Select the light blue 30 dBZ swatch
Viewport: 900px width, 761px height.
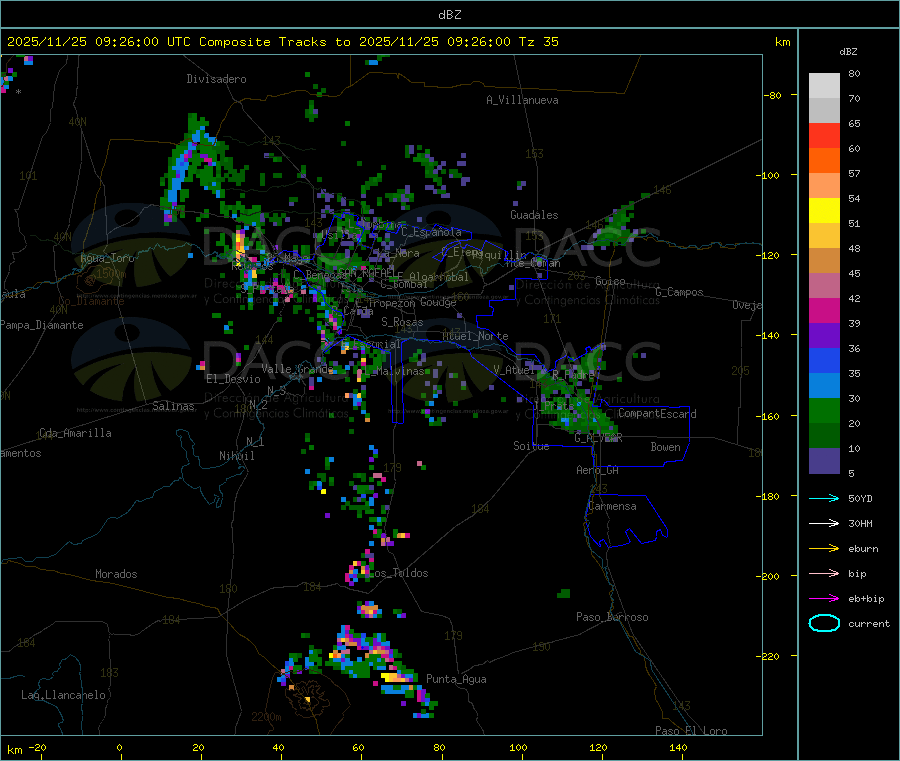pyautogui.click(x=824, y=386)
